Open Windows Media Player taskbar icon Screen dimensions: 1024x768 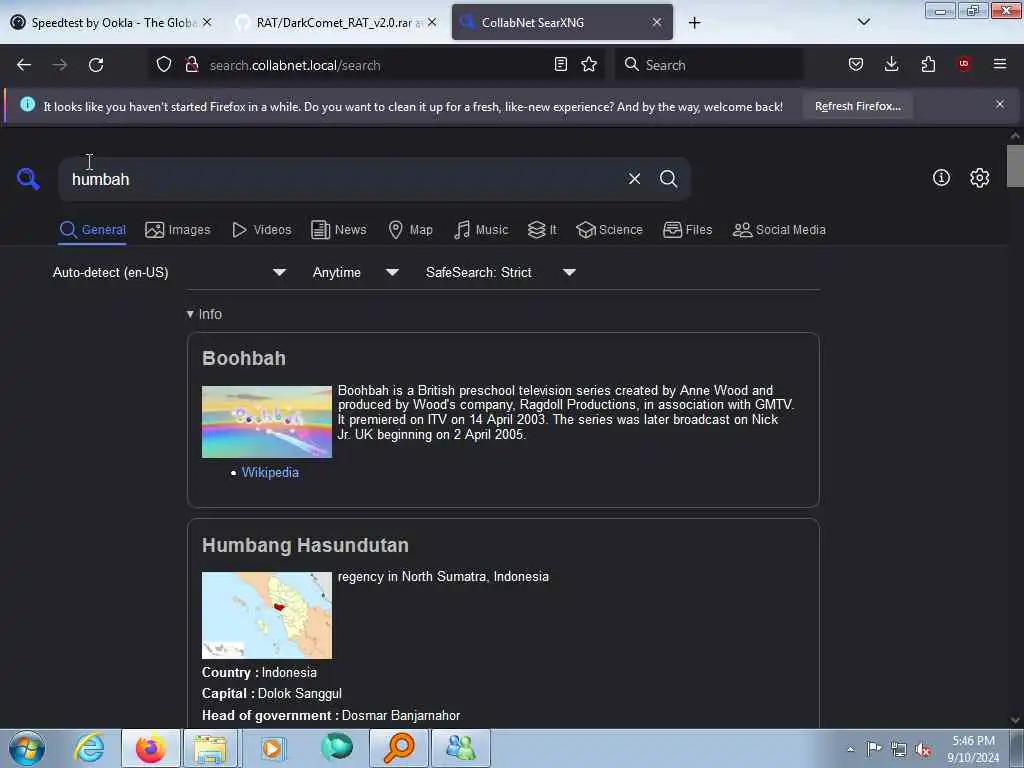coord(272,748)
